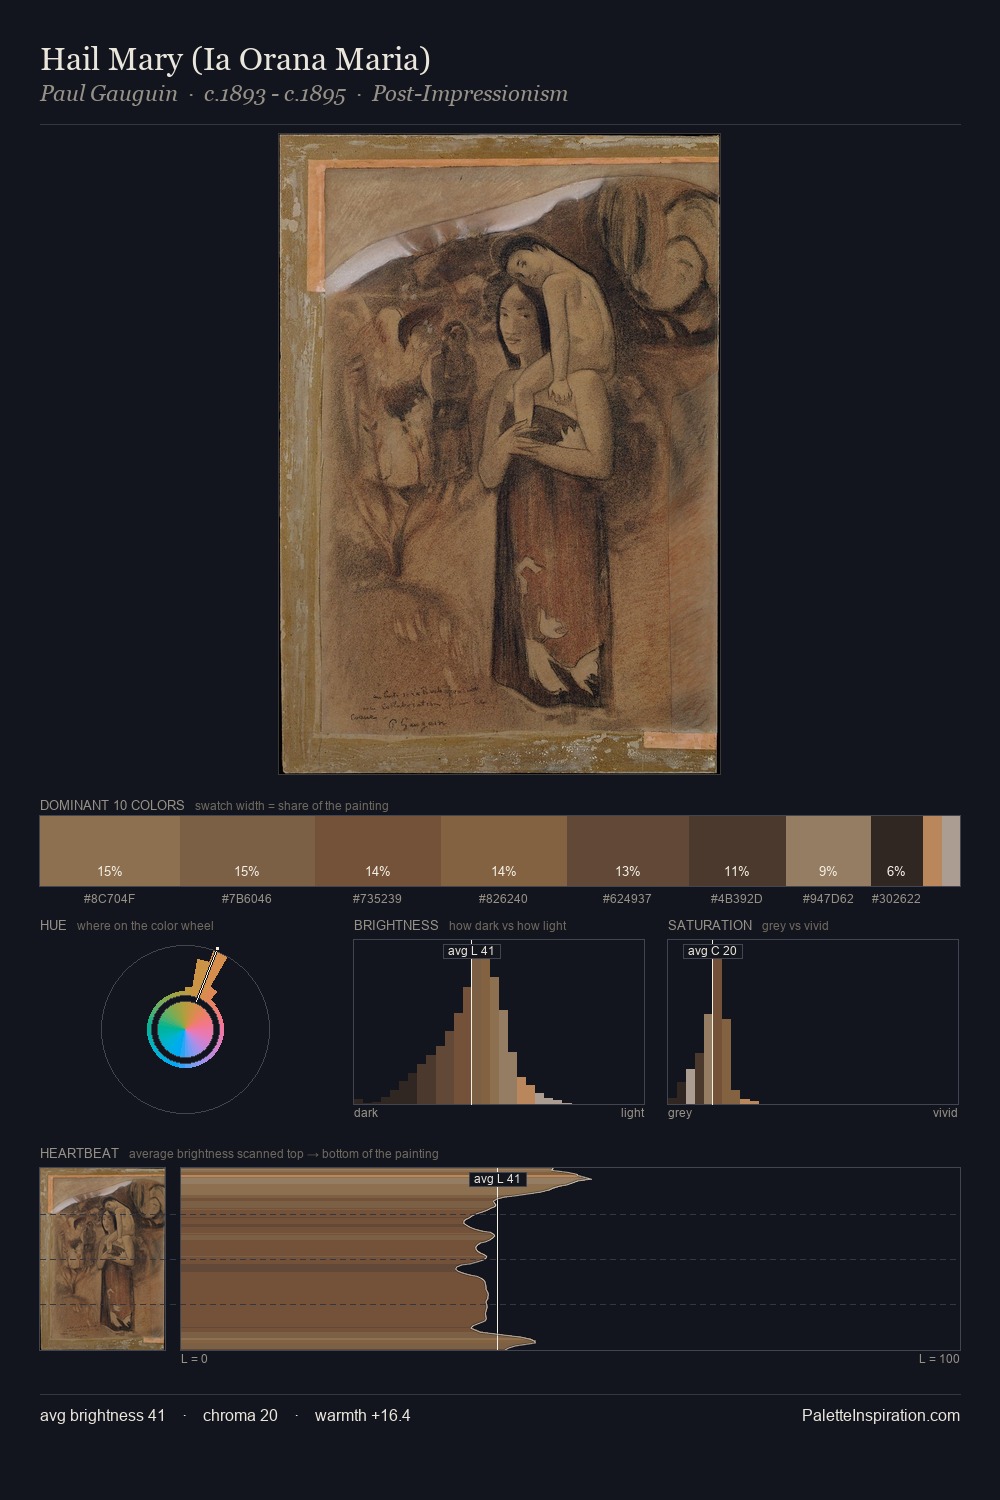This screenshot has height=1500, width=1000.
Task: Click the 'Post-Impressionism' style text
Action: pos(470,94)
